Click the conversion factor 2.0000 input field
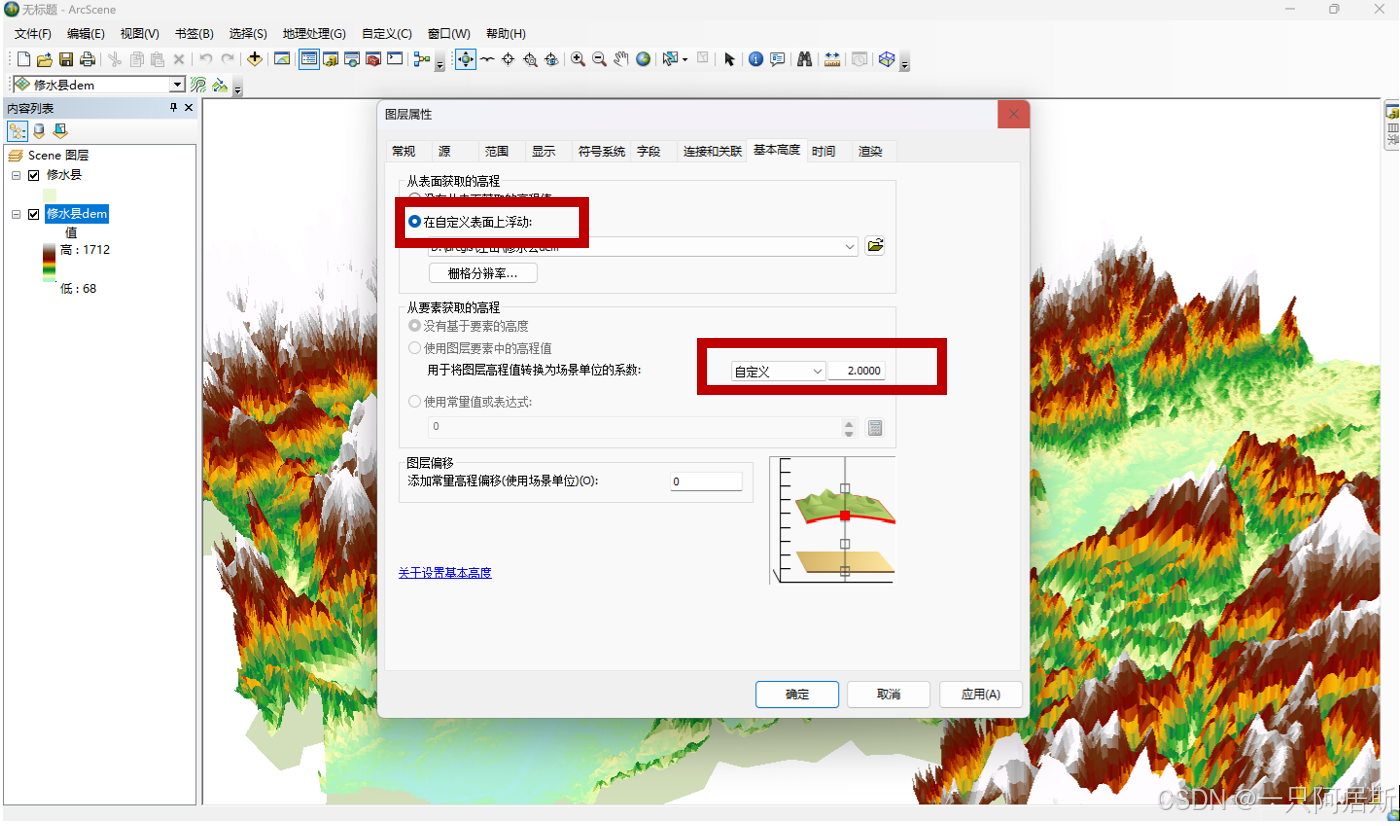The image size is (1400, 826). pos(857,371)
